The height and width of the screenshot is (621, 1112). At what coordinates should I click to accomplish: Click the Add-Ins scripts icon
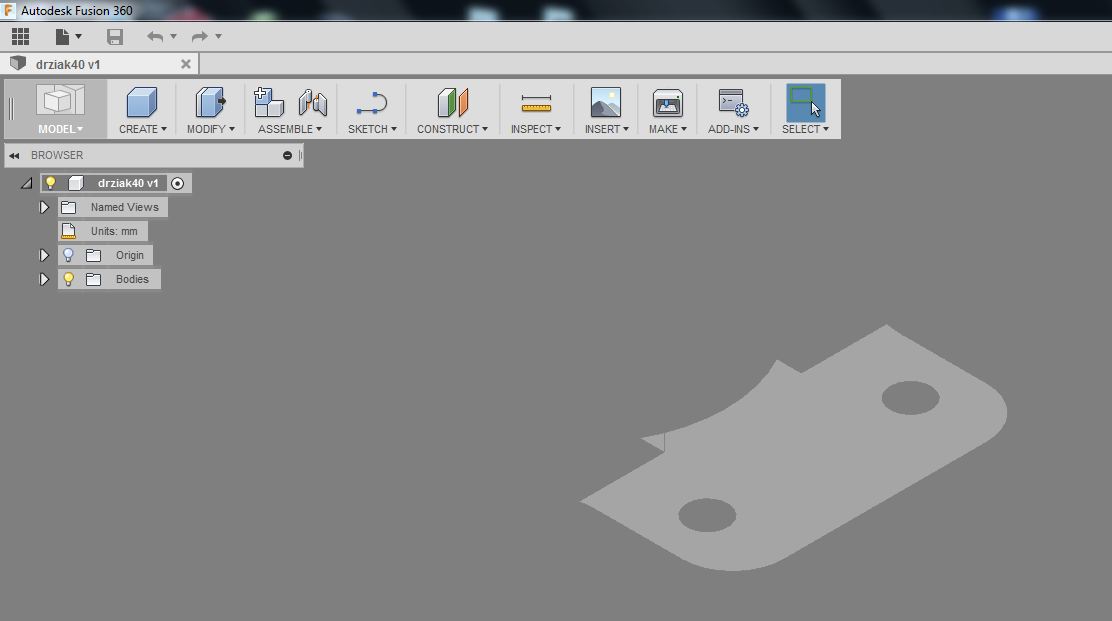coord(733,103)
